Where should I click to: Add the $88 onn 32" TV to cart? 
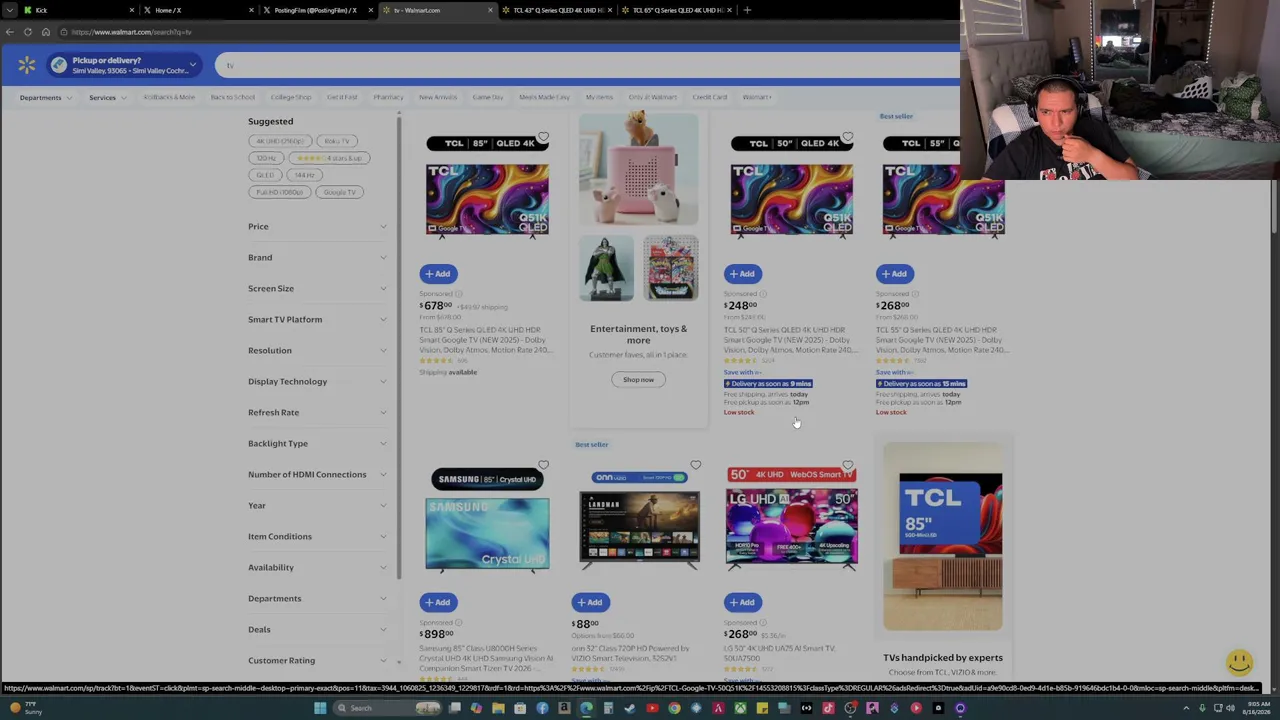click(x=590, y=602)
